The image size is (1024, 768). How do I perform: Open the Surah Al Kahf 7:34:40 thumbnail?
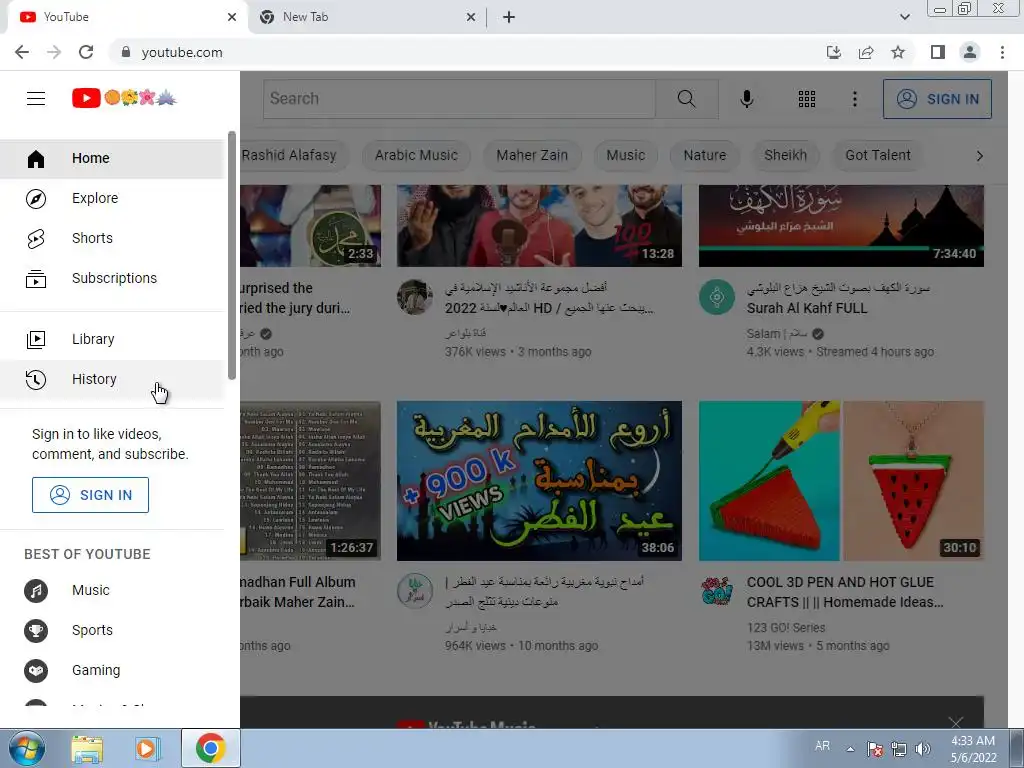click(x=841, y=226)
